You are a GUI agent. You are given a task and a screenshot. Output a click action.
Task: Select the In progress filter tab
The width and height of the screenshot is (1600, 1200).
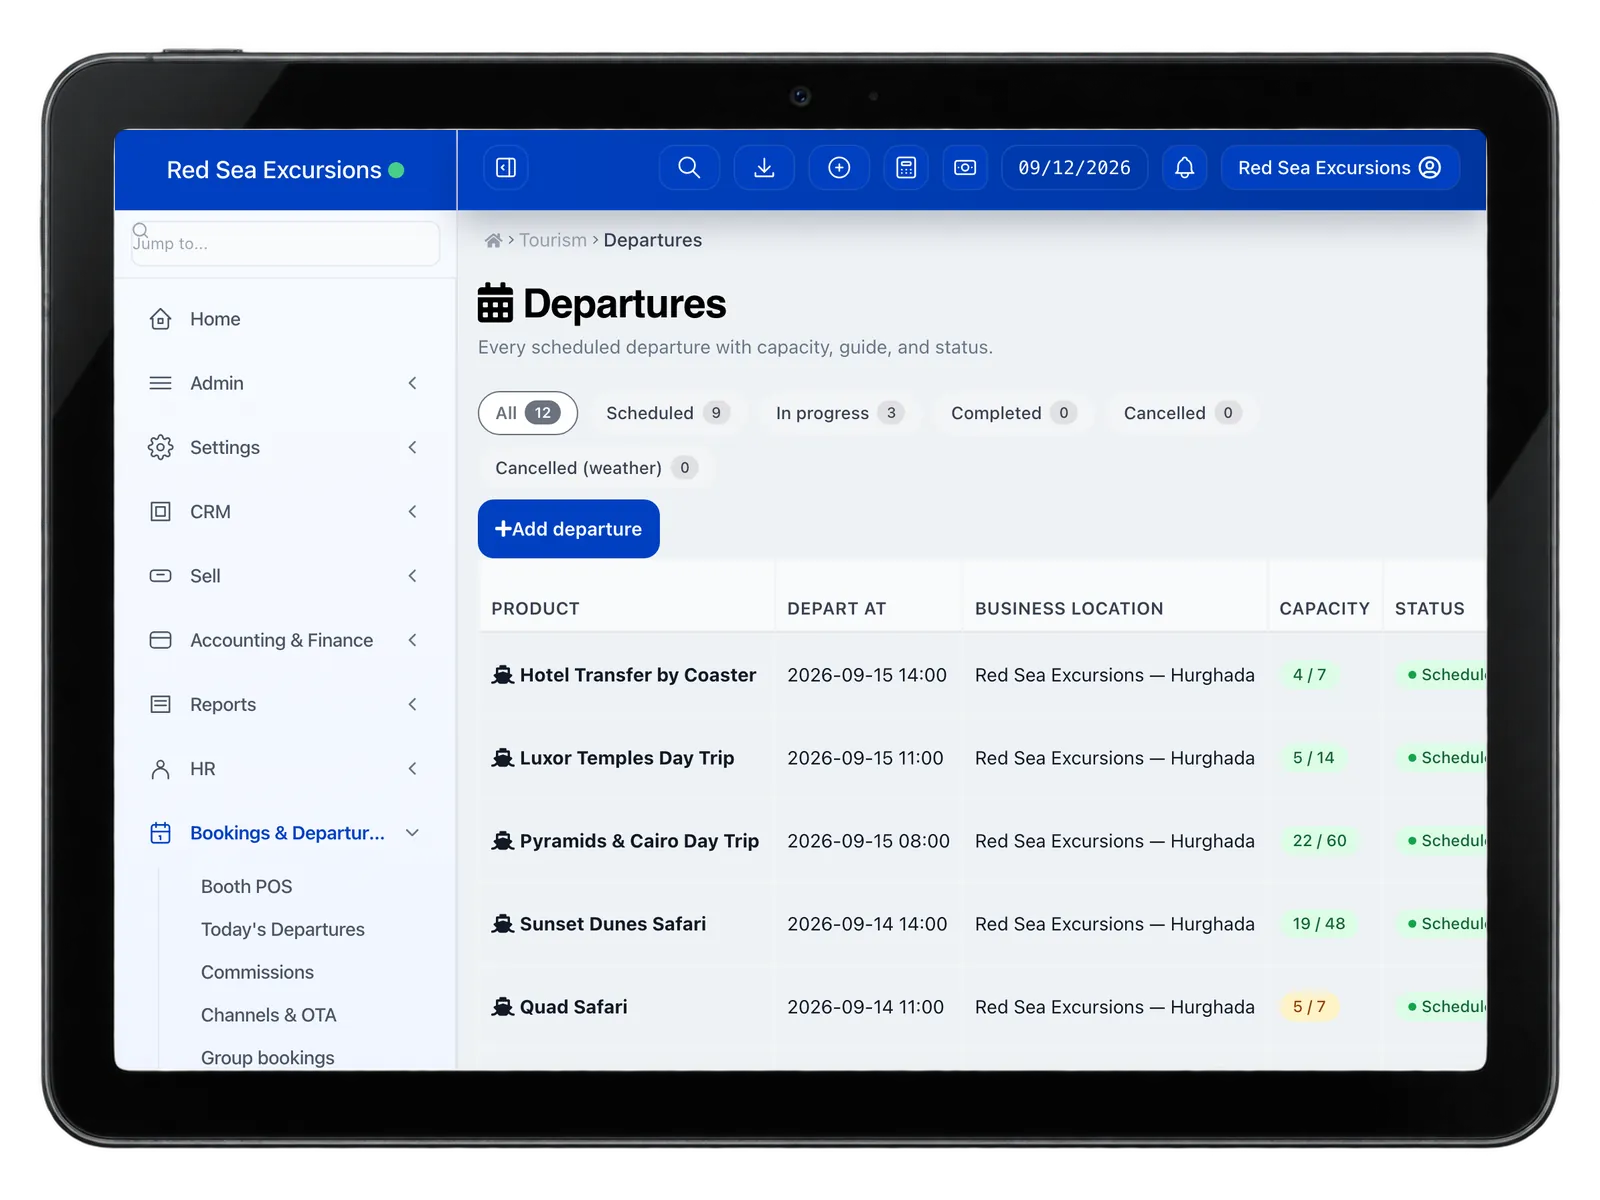[x=839, y=413]
